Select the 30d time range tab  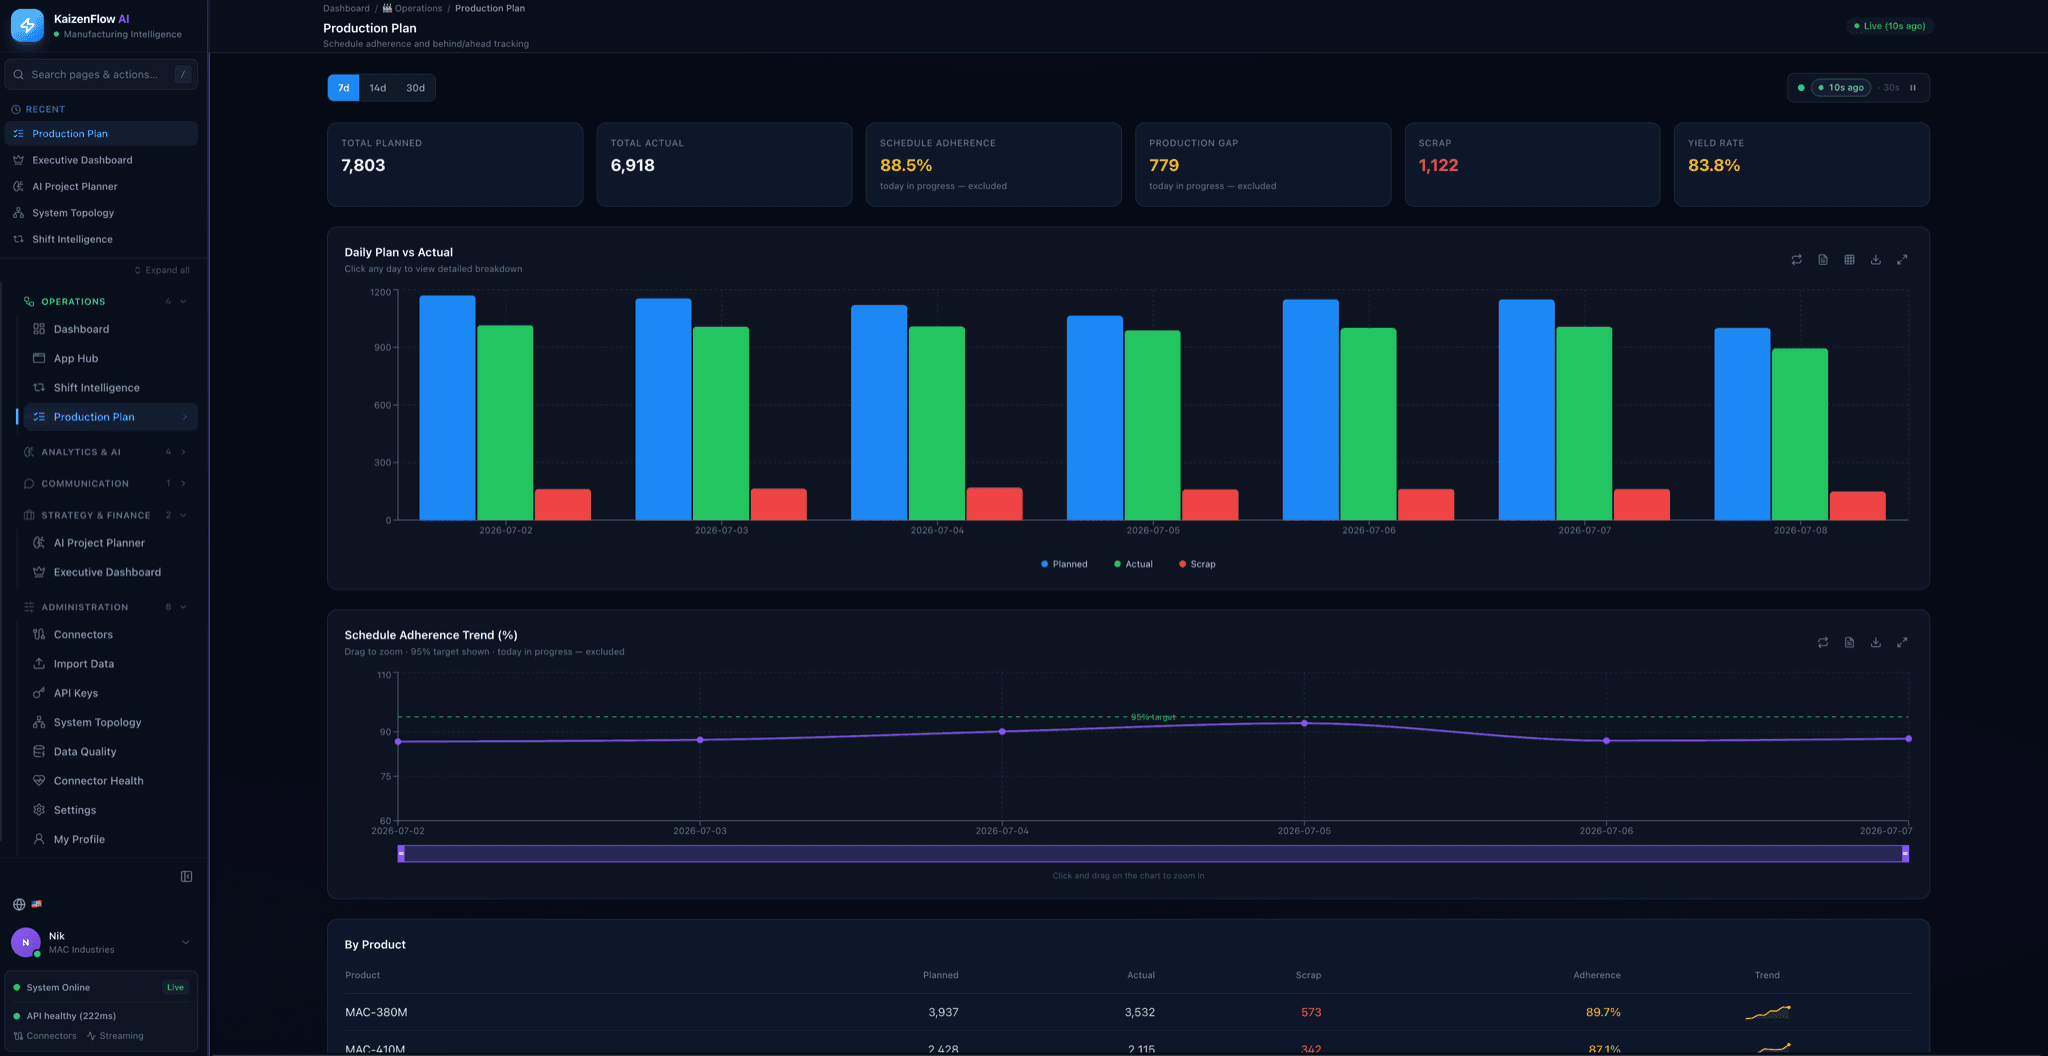(415, 88)
